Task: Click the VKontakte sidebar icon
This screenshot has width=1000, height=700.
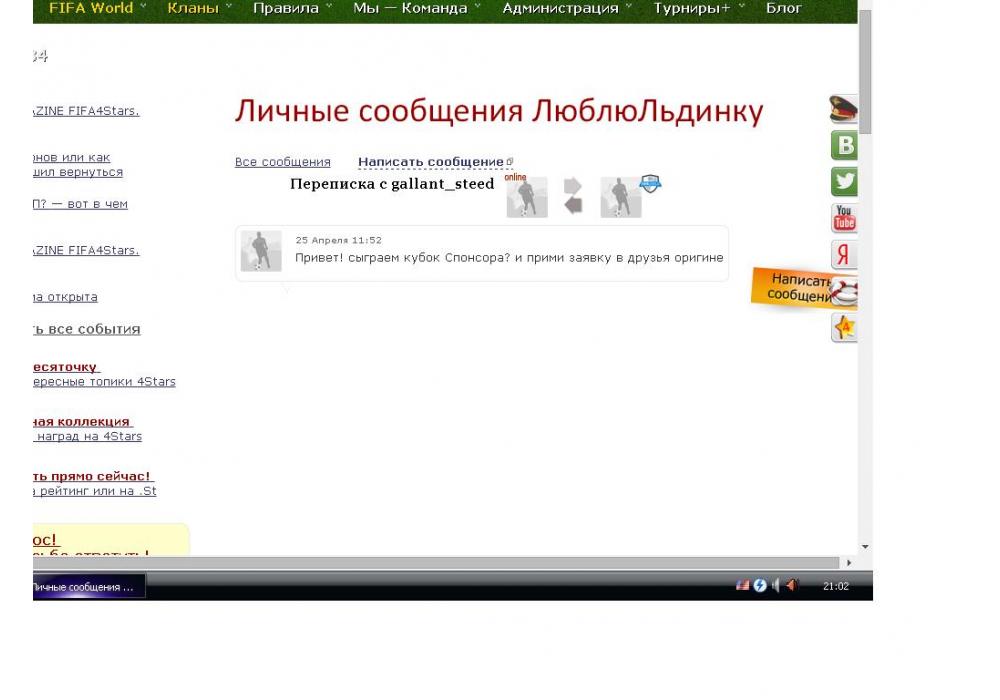Action: point(844,146)
